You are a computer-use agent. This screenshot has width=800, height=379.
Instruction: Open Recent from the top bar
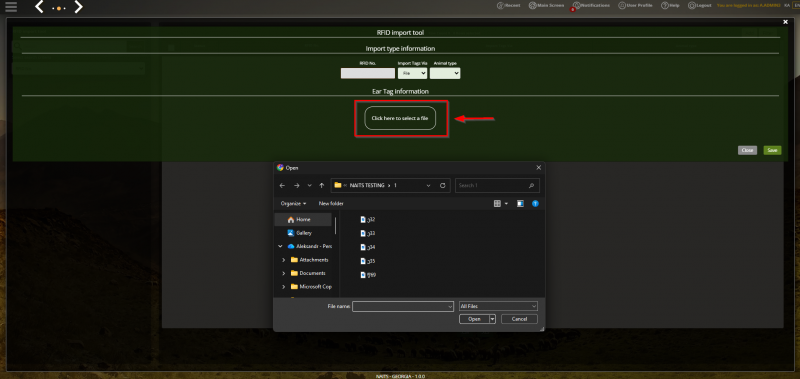(x=508, y=6)
